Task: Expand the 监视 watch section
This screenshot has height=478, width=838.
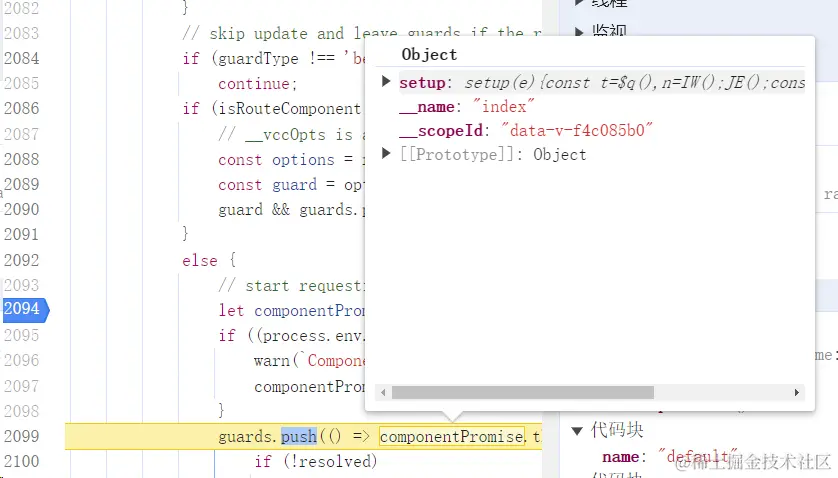Action: (x=579, y=32)
